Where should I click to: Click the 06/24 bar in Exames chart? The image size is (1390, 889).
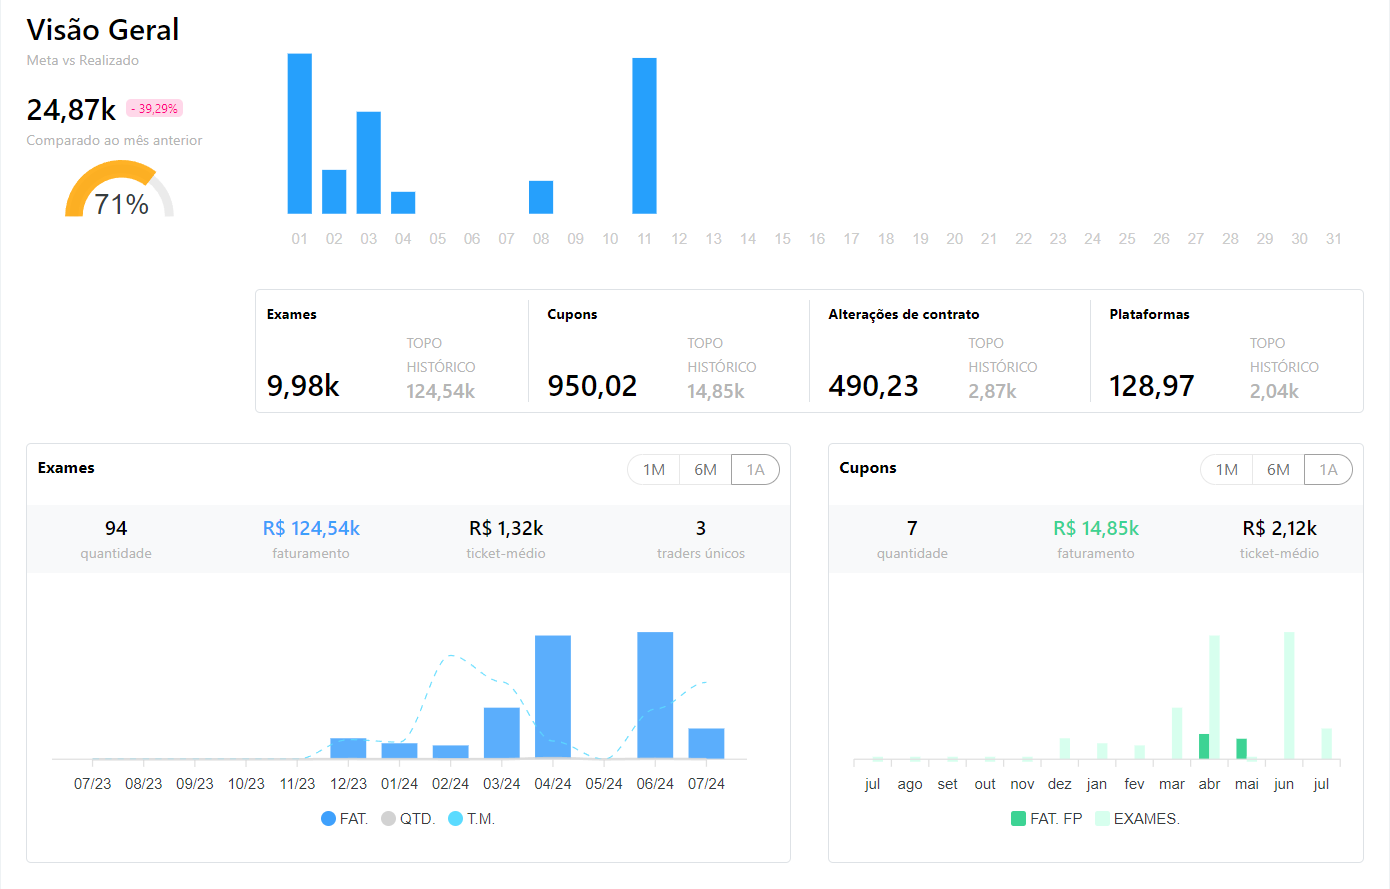coord(655,695)
